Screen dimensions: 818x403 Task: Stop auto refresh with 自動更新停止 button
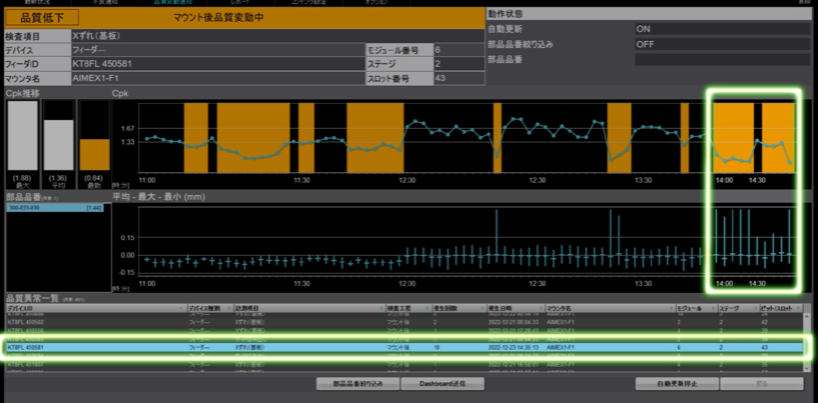tap(677, 384)
